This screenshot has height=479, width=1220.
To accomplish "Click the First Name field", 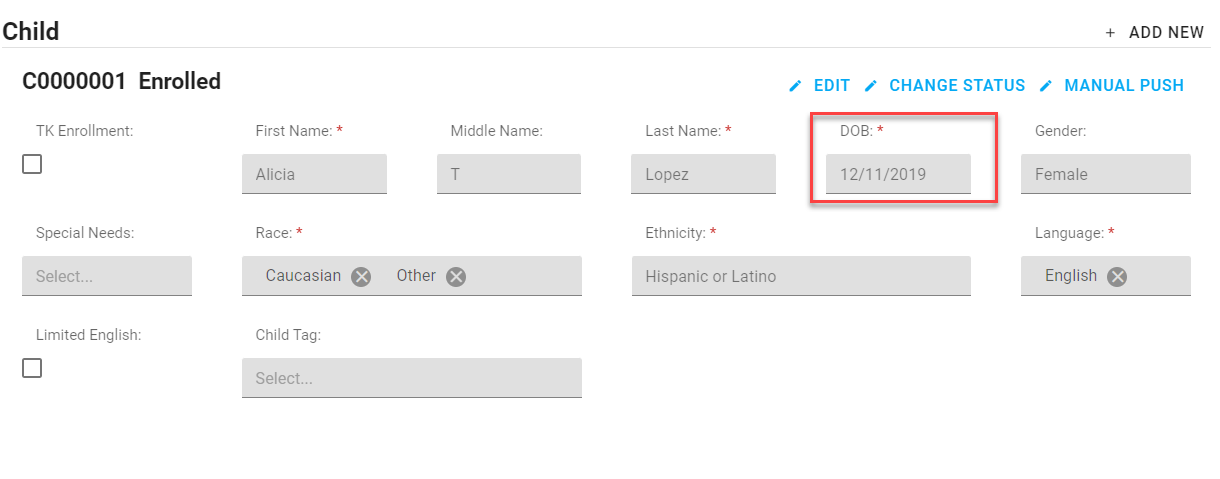I will point(314,174).
